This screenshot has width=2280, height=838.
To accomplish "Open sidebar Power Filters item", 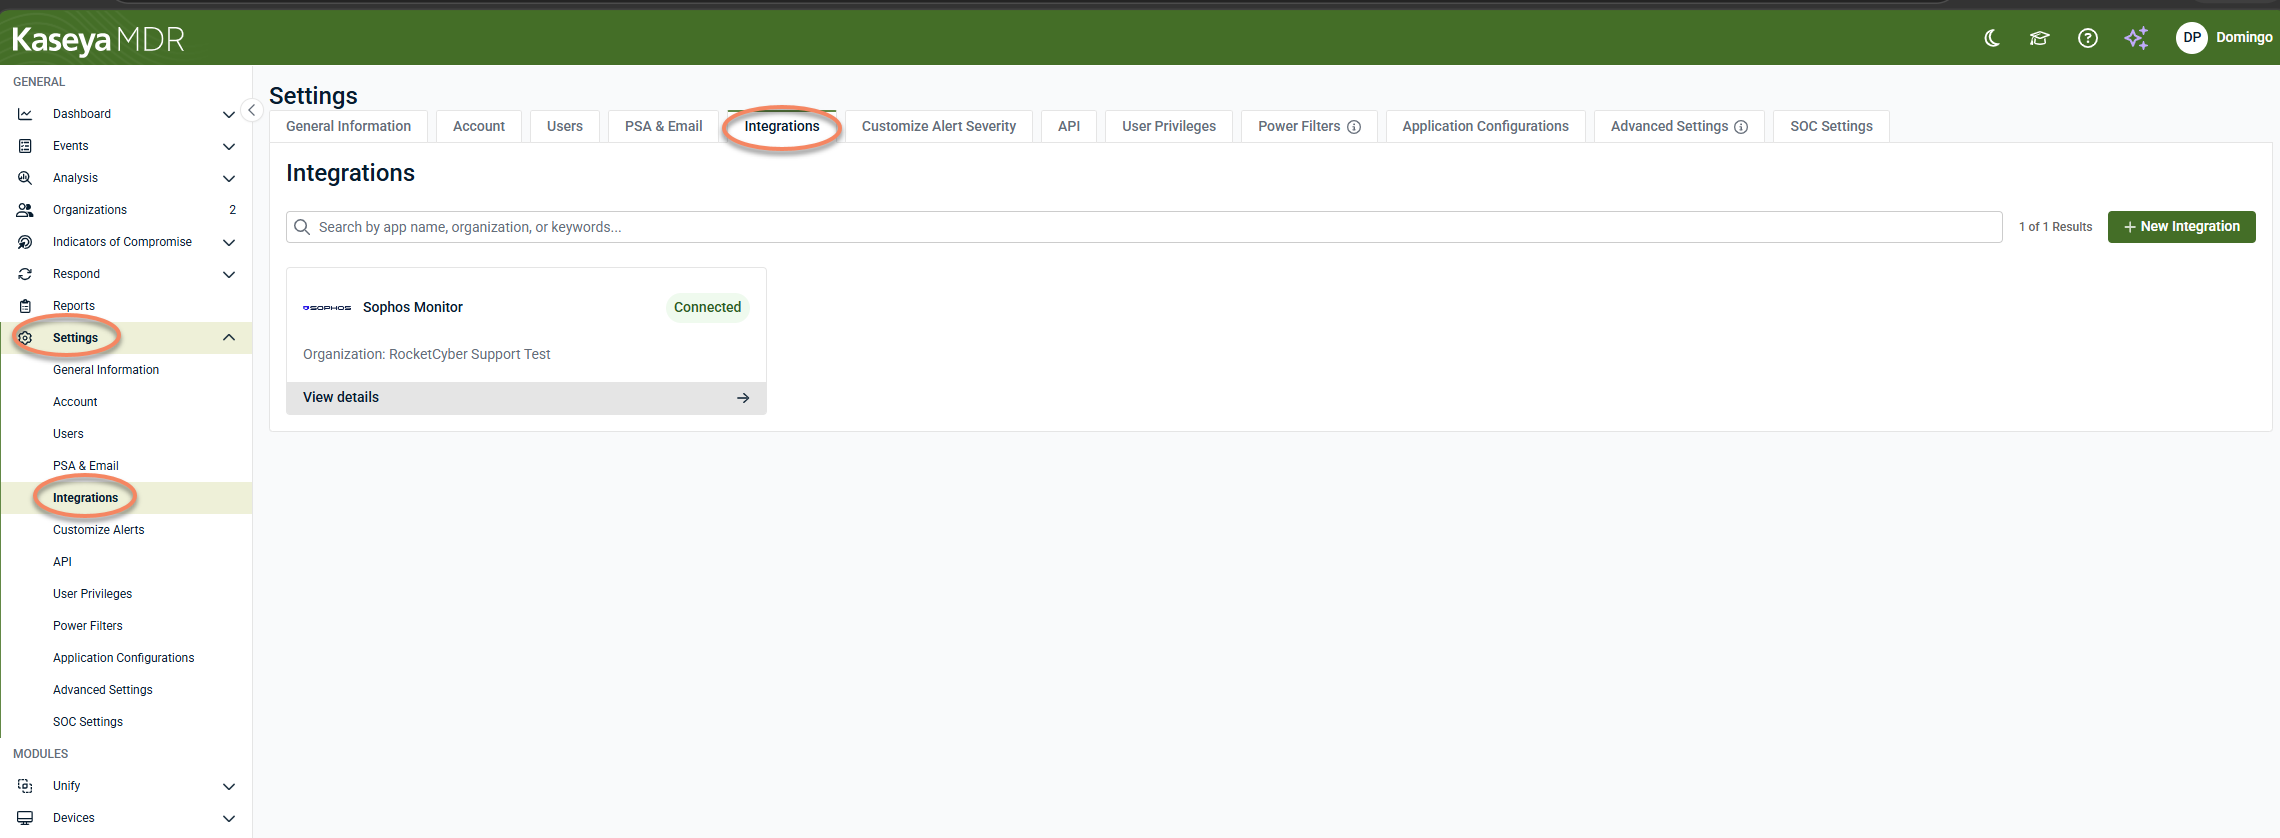I will (x=126, y=626).
